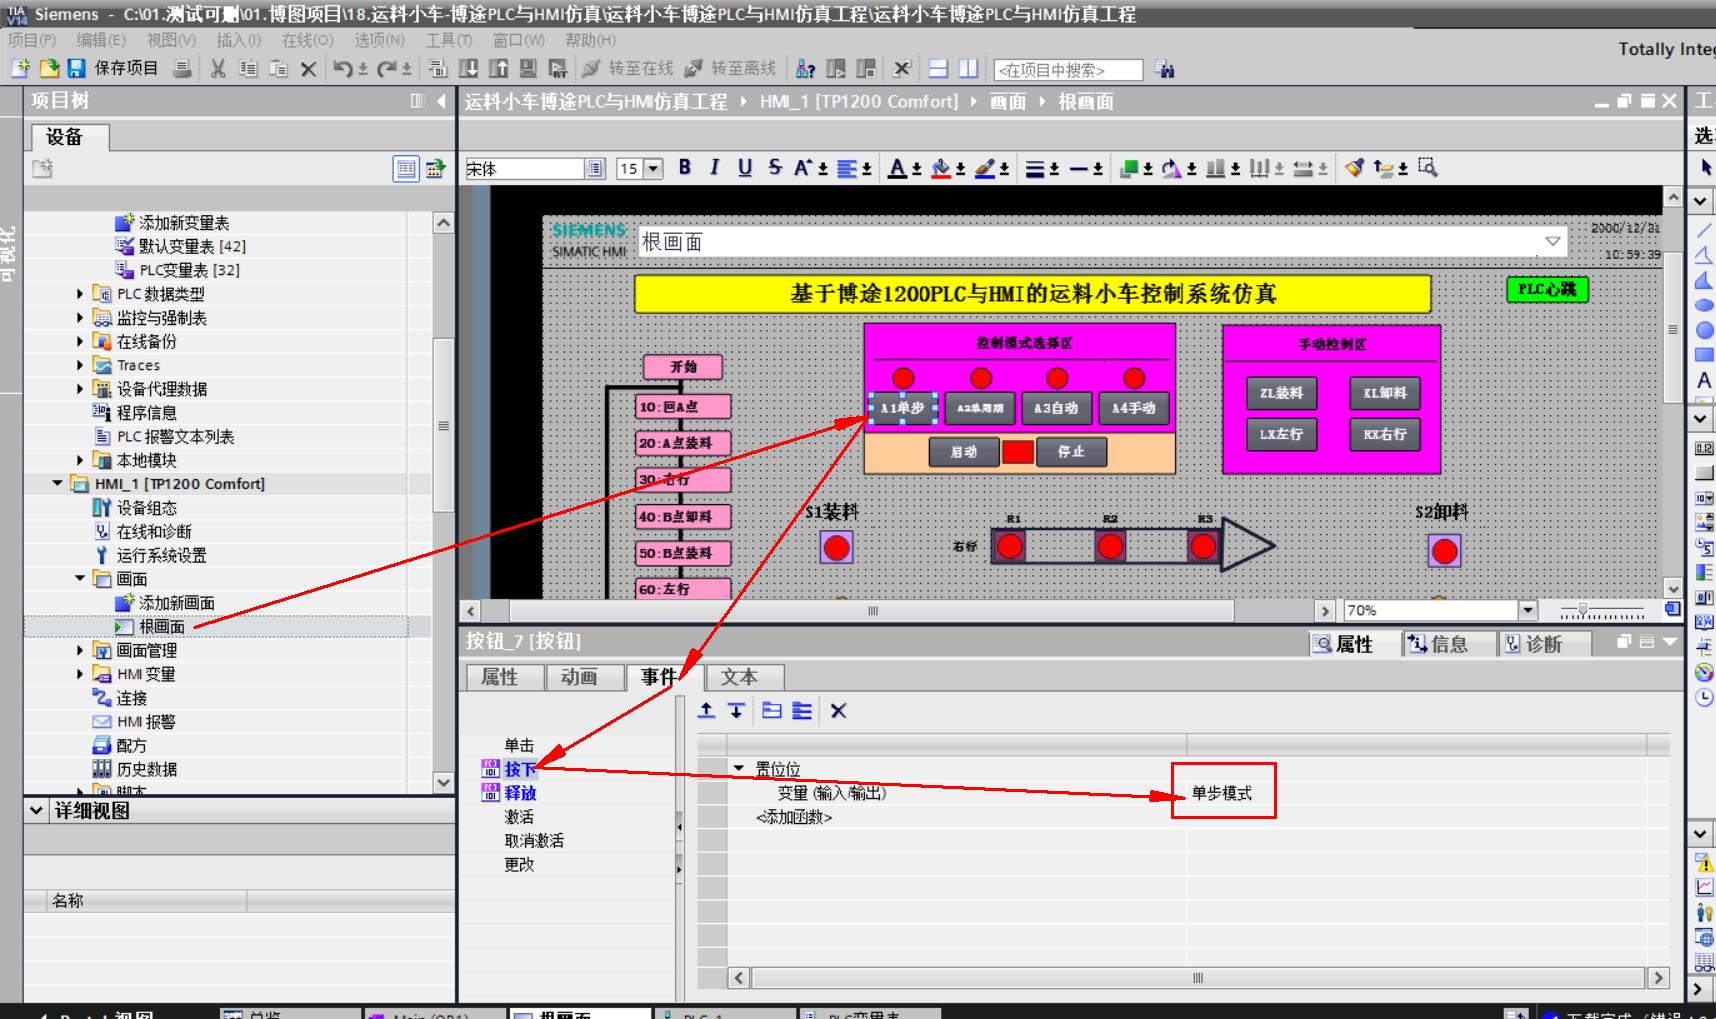Viewport: 1716px width, 1019px height.
Task: Select 单击 event in list
Action: coord(519,745)
